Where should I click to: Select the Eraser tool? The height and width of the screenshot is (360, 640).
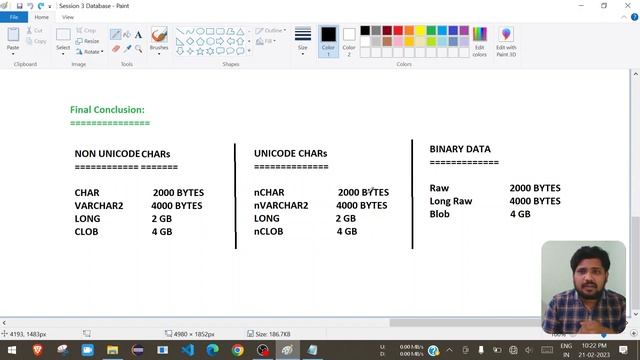116,49
